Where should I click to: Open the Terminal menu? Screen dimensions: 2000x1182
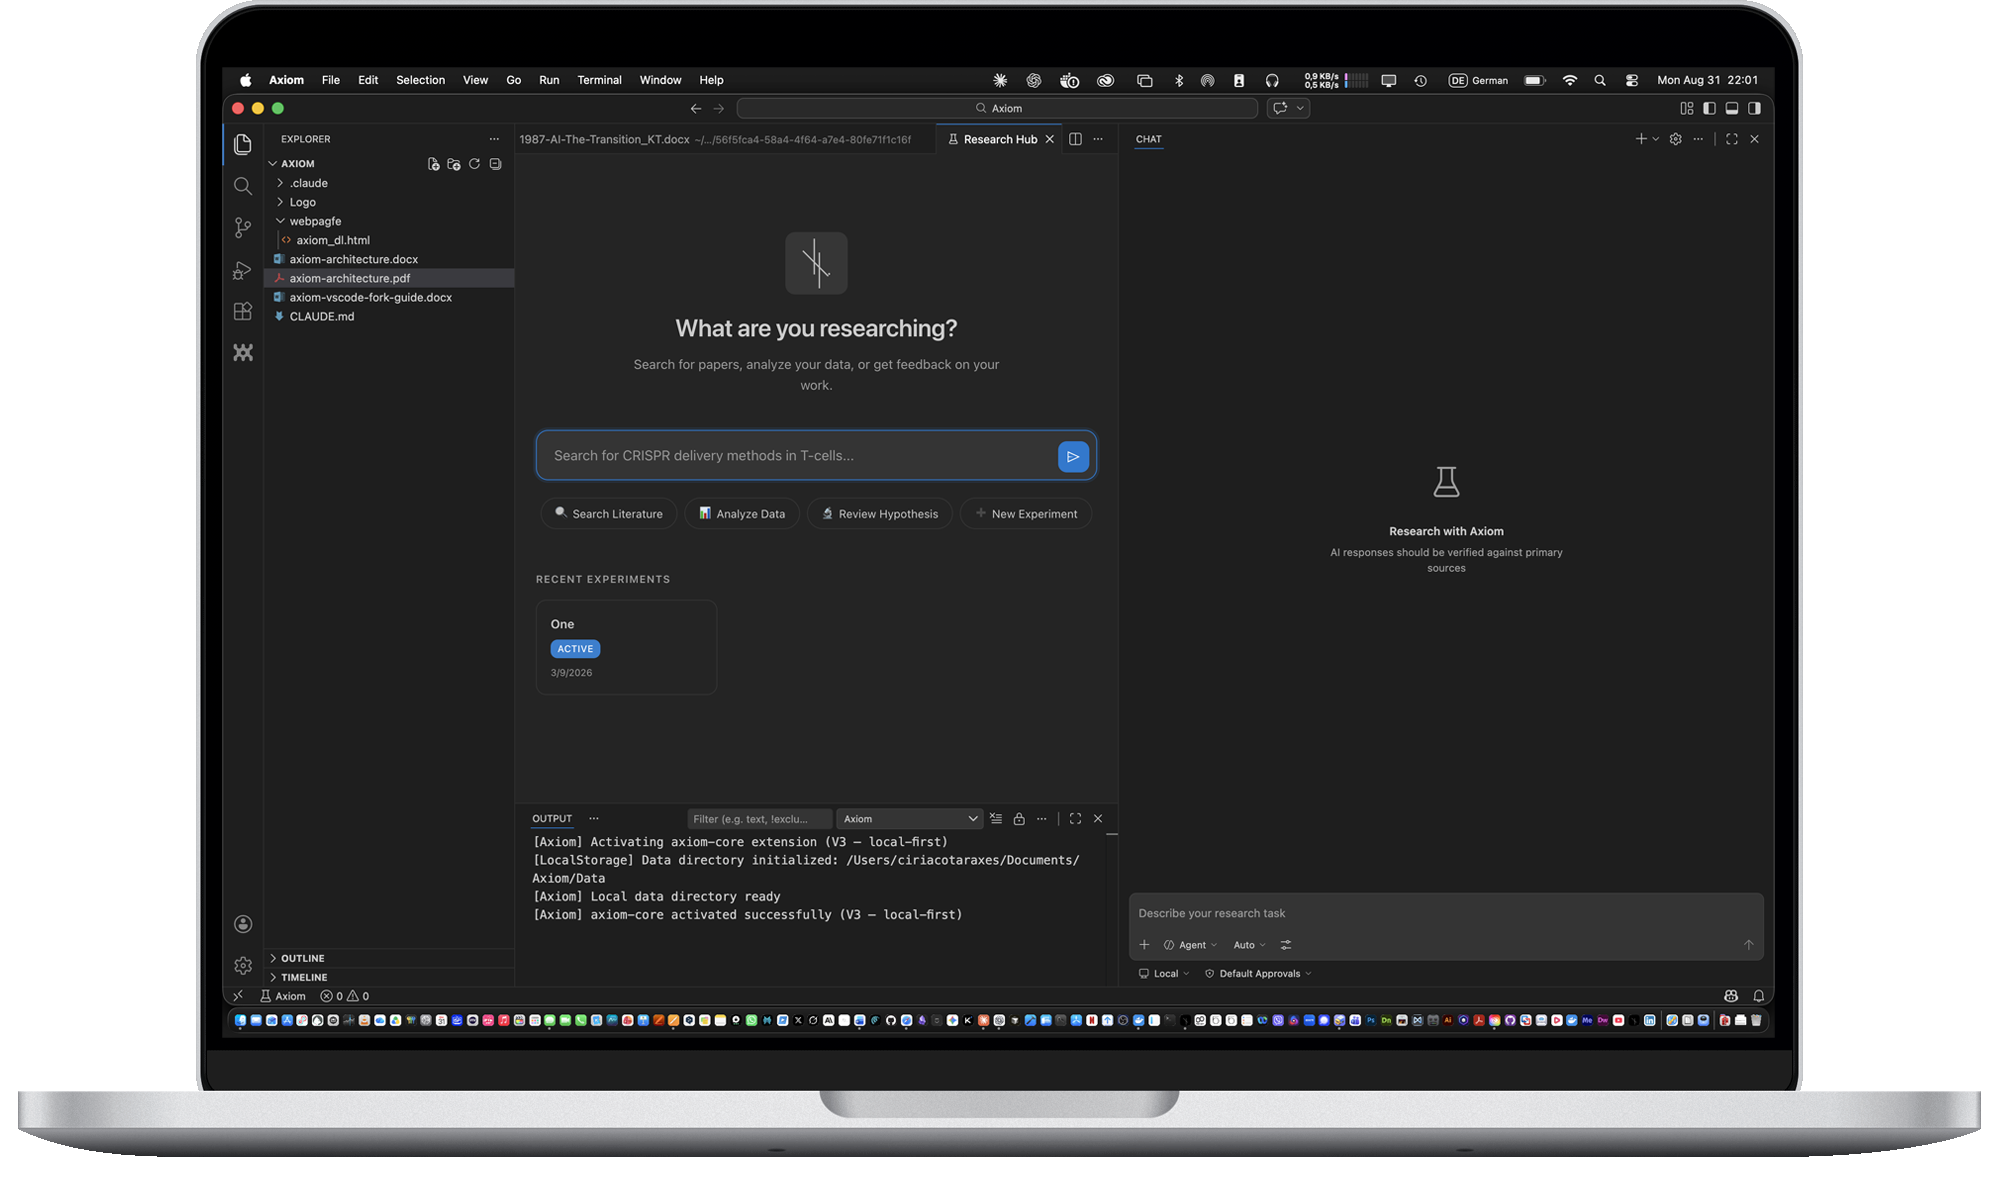click(x=599, y=80)
